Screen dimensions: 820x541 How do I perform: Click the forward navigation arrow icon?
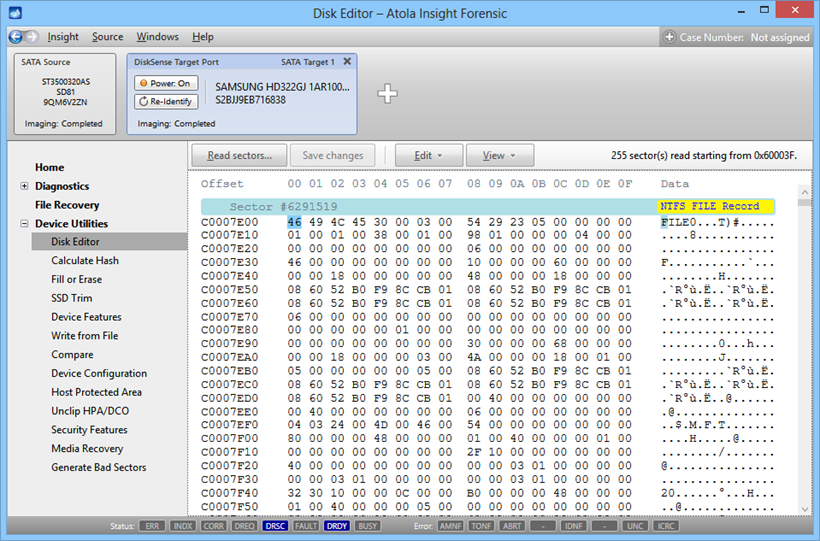pyautogui.click(x=32, y=37)
